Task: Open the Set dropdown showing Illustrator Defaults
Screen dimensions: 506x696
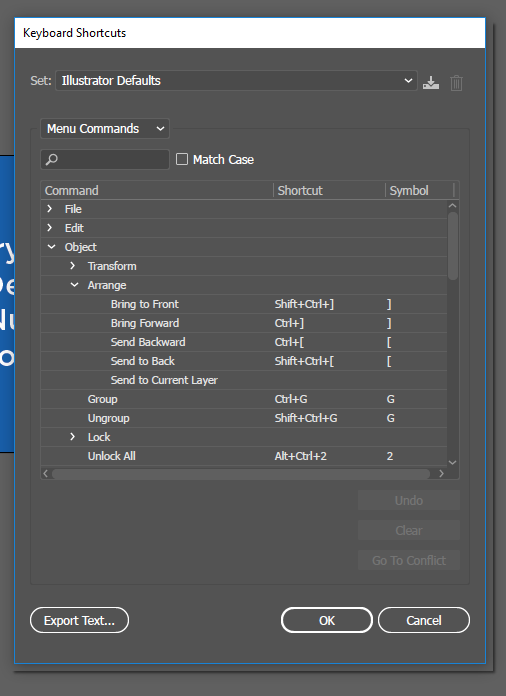Action: pos(236,81)
